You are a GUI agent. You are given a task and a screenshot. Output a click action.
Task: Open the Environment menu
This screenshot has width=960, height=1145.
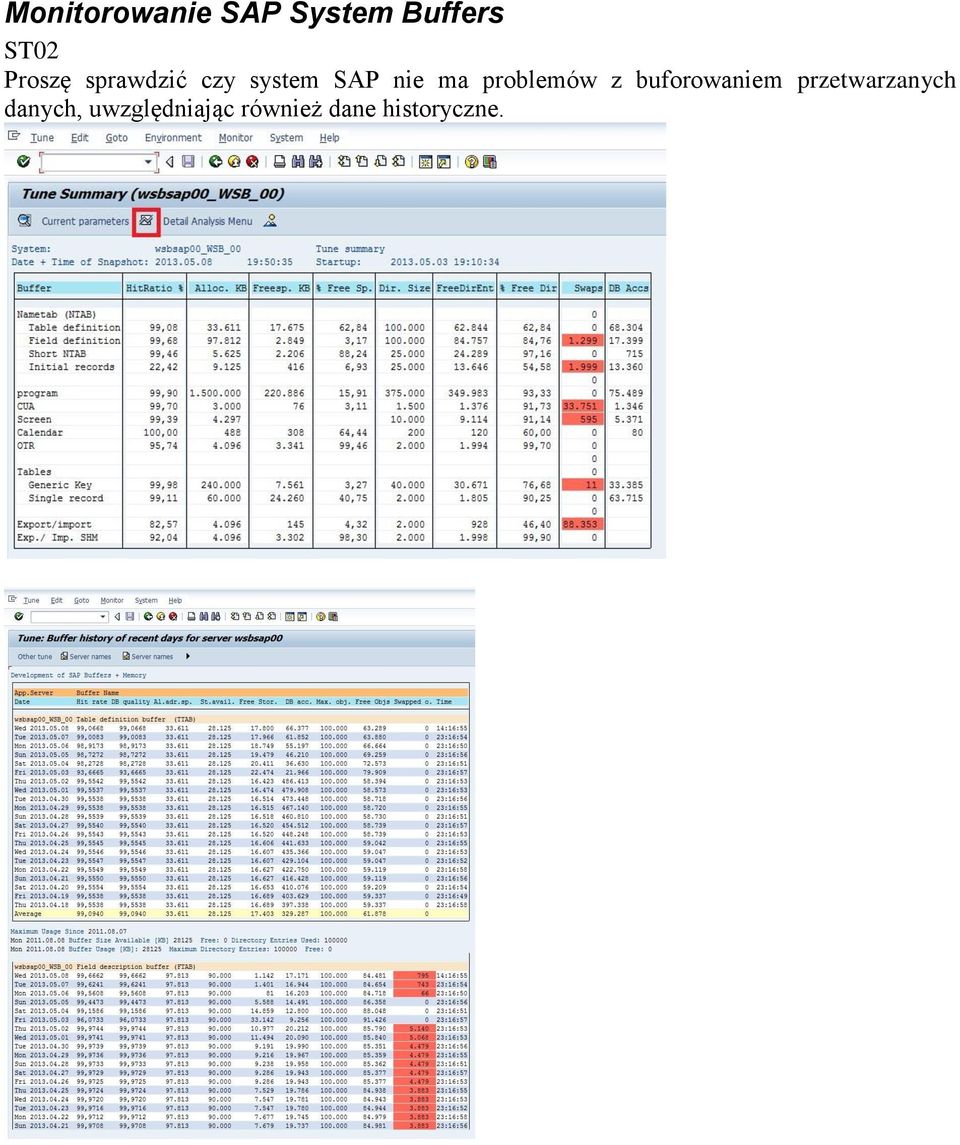[x=173, y=137]
